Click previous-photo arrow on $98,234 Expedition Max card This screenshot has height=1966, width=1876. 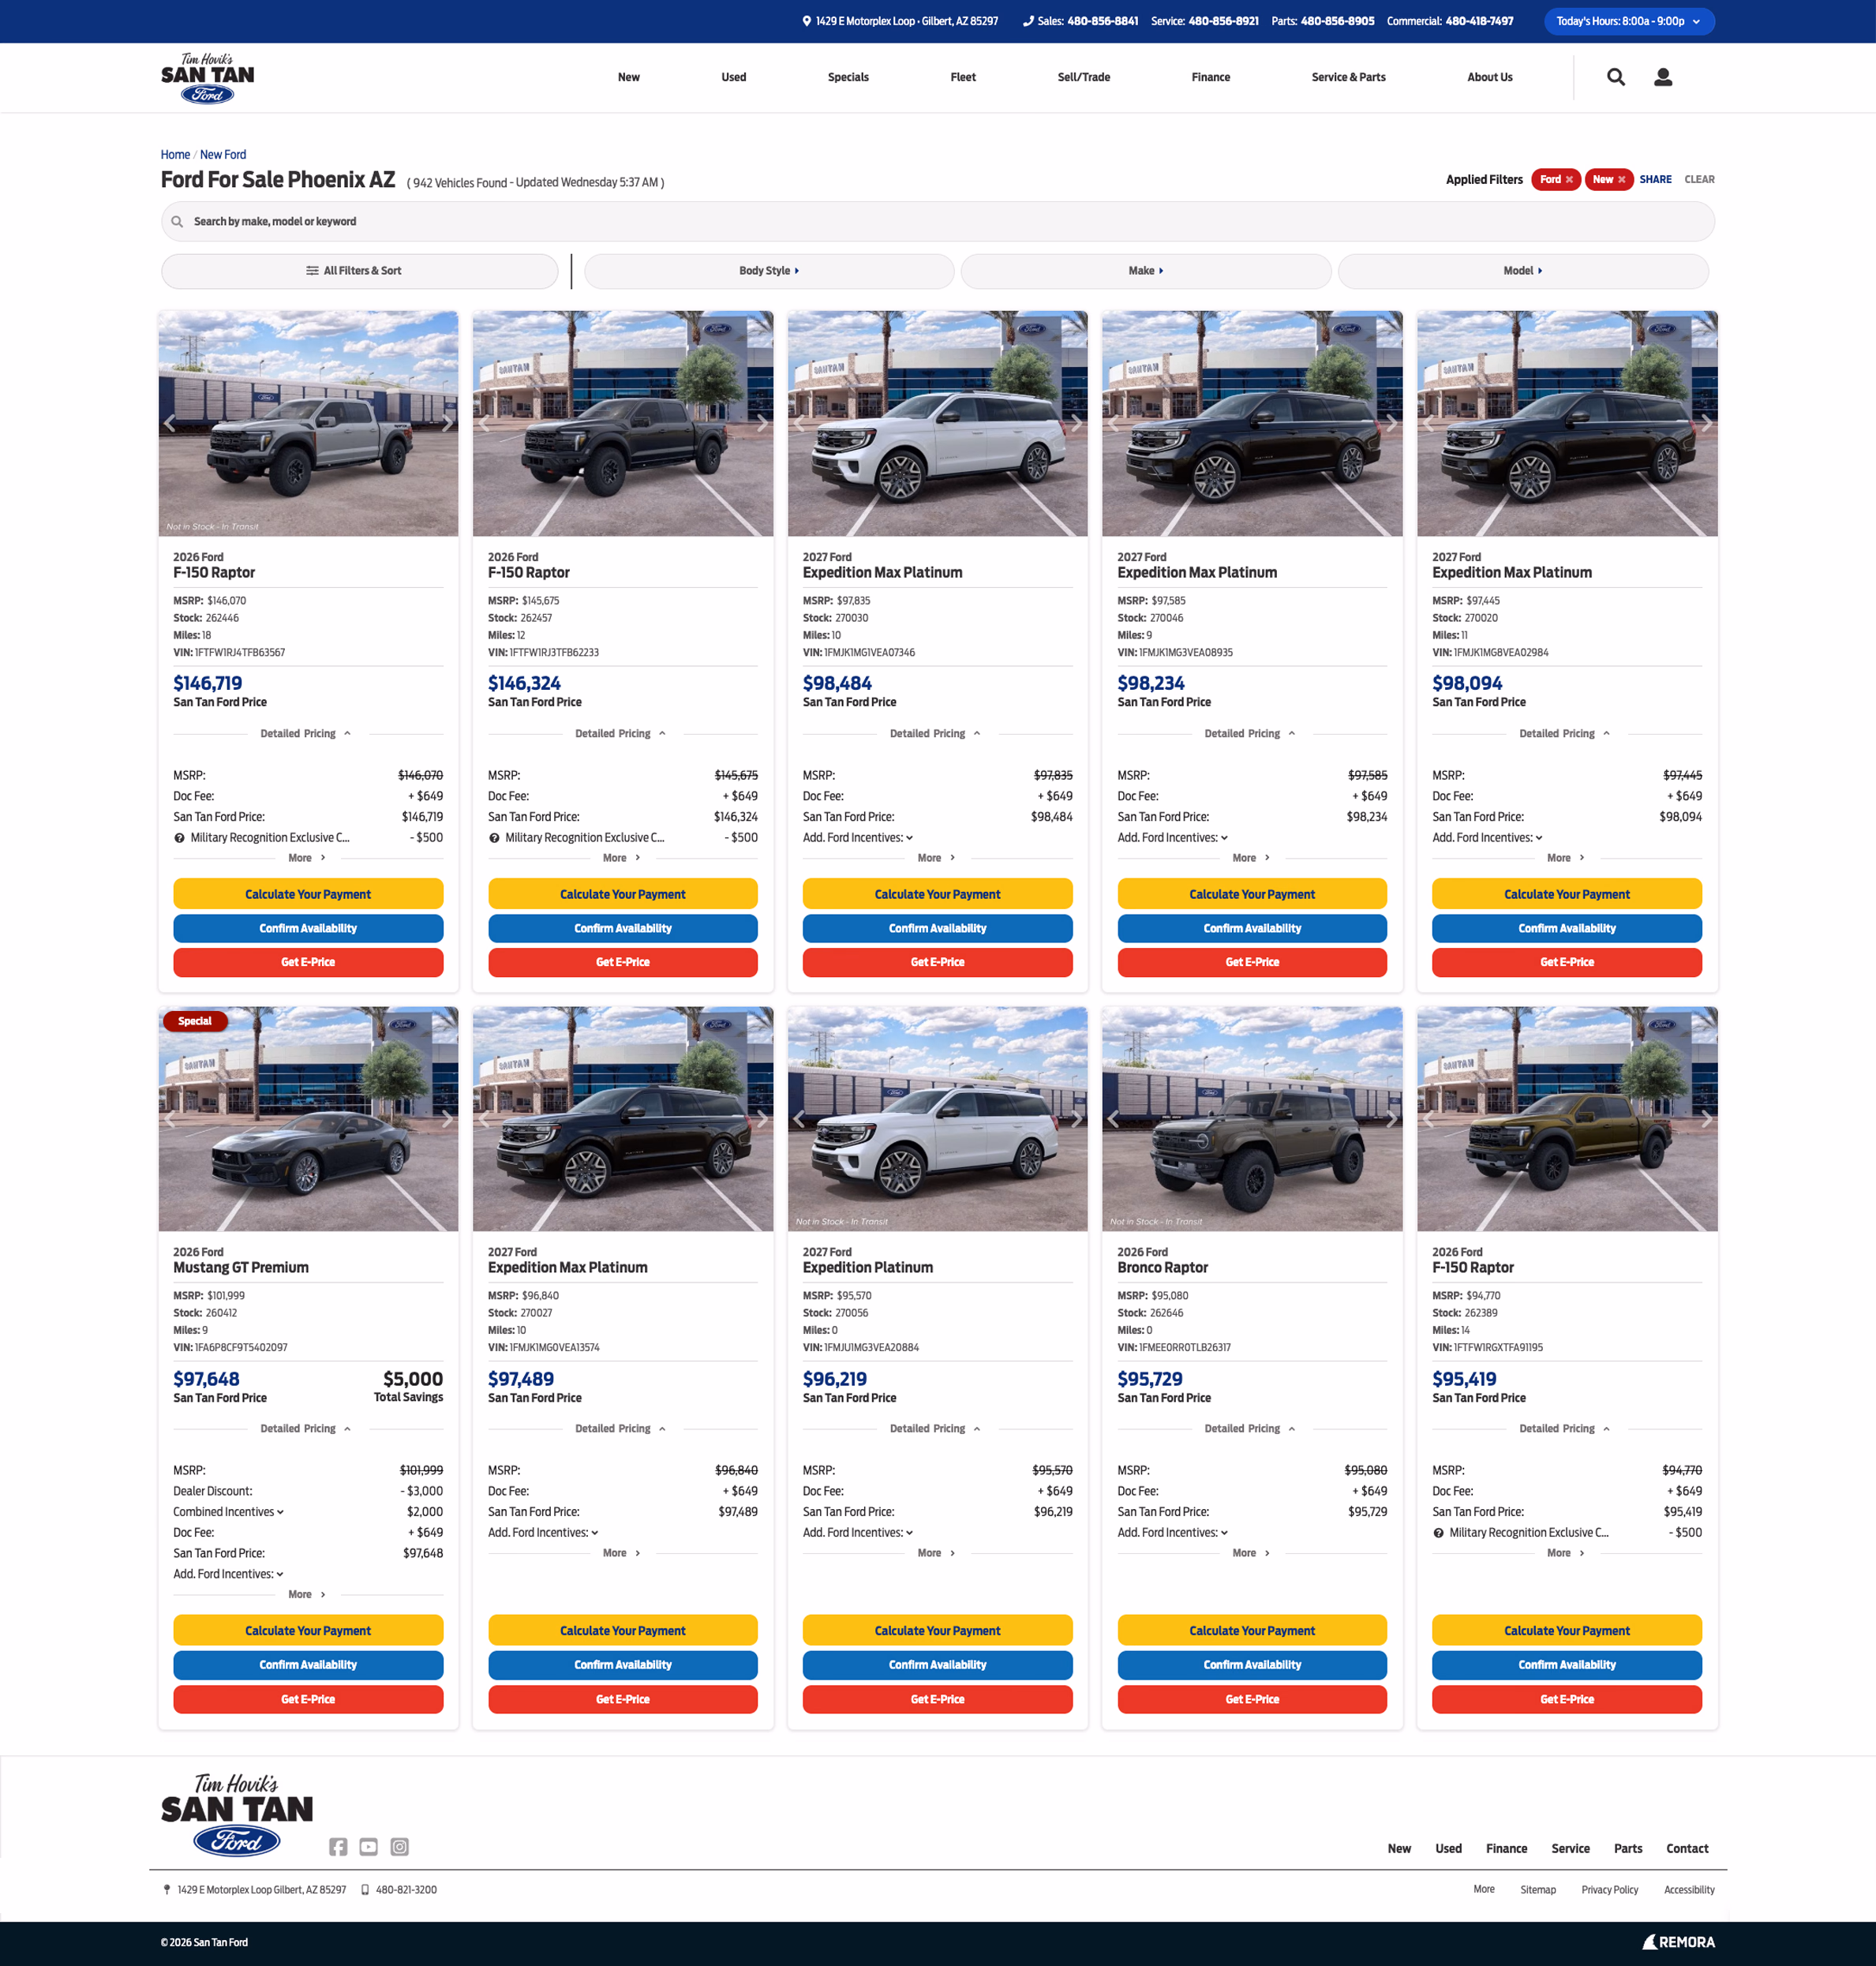pyautogui.click(x=1114, y=423)
